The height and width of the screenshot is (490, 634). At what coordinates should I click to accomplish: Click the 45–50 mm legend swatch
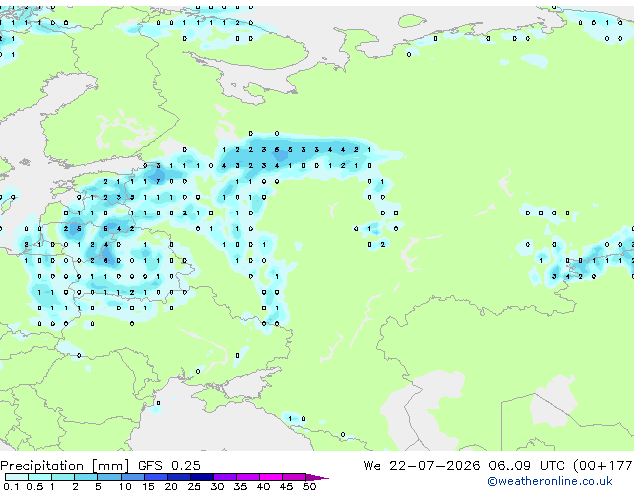pyautogui.click(x=294, y=477)
